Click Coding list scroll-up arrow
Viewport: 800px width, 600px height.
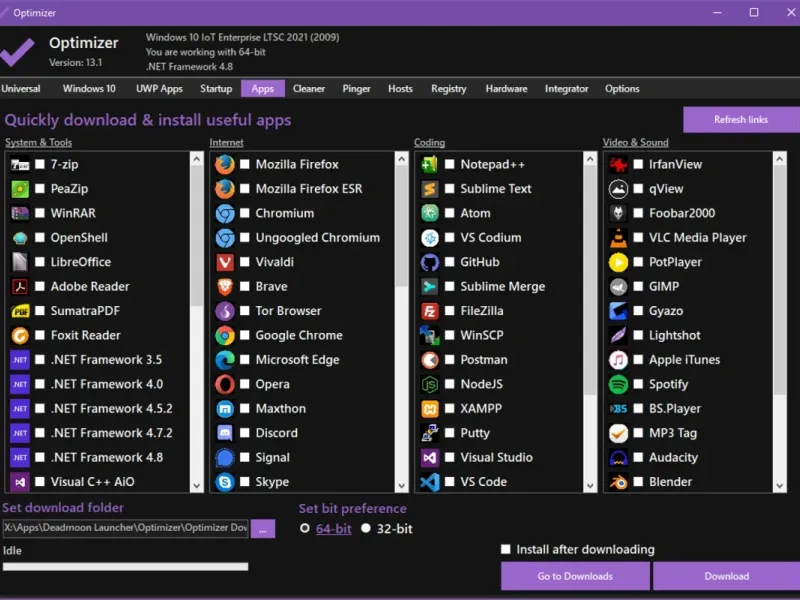pos(590,159)
